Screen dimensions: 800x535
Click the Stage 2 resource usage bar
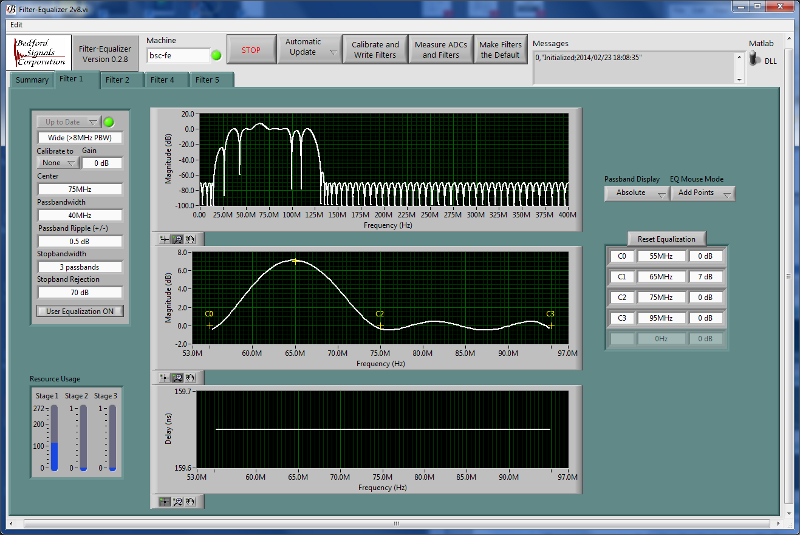(x=83, y=438)
